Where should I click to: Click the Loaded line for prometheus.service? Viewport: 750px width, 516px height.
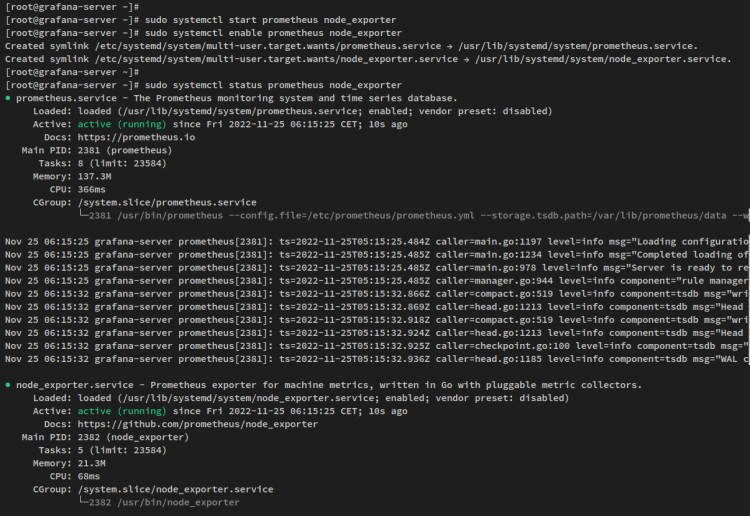click(293, 111)
